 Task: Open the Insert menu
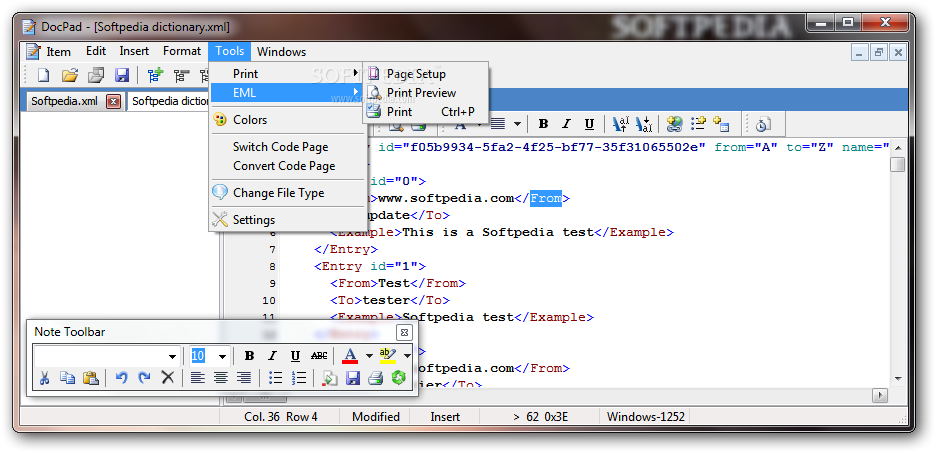134,51
